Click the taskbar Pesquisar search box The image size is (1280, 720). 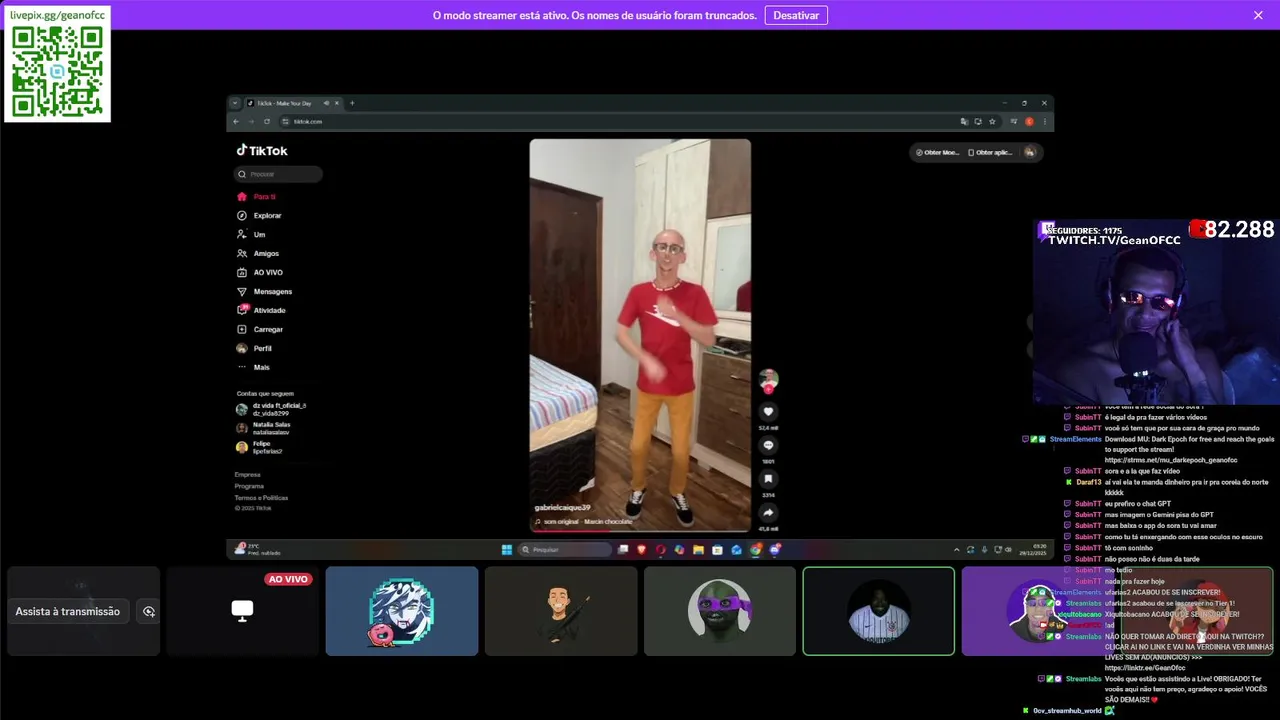pyautogui.click(x=565, y=549)
